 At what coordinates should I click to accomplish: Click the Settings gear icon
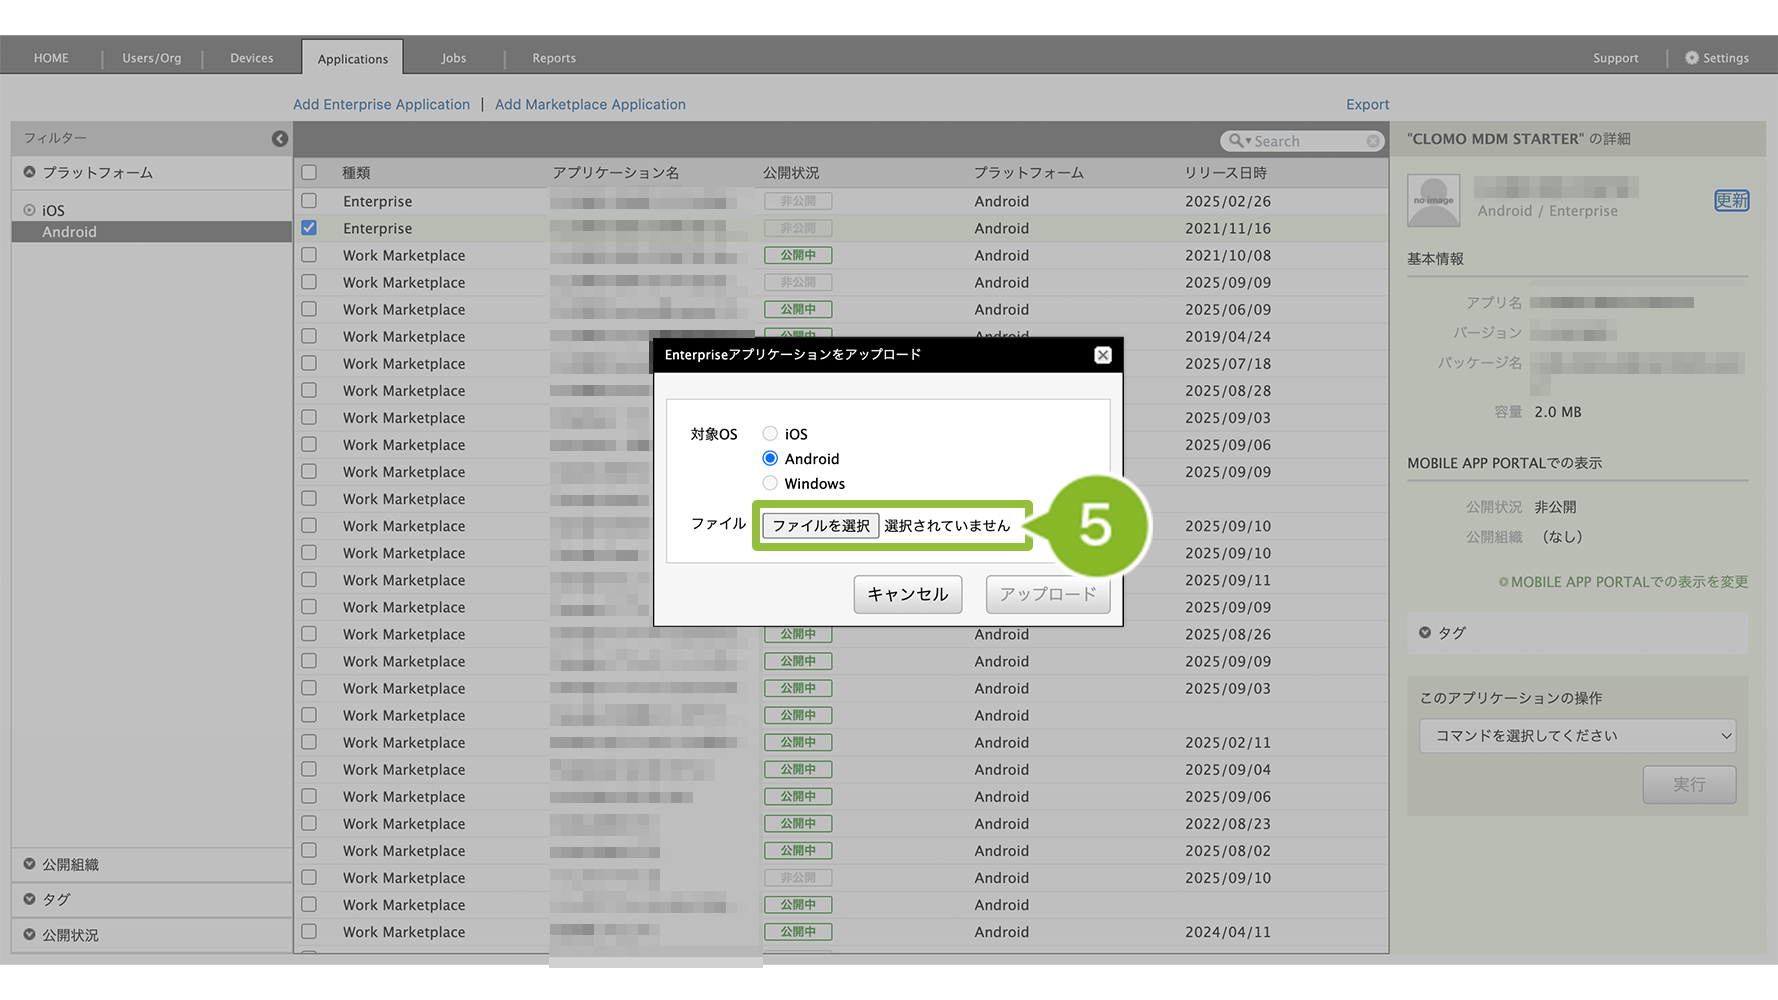click(1692, 58)
